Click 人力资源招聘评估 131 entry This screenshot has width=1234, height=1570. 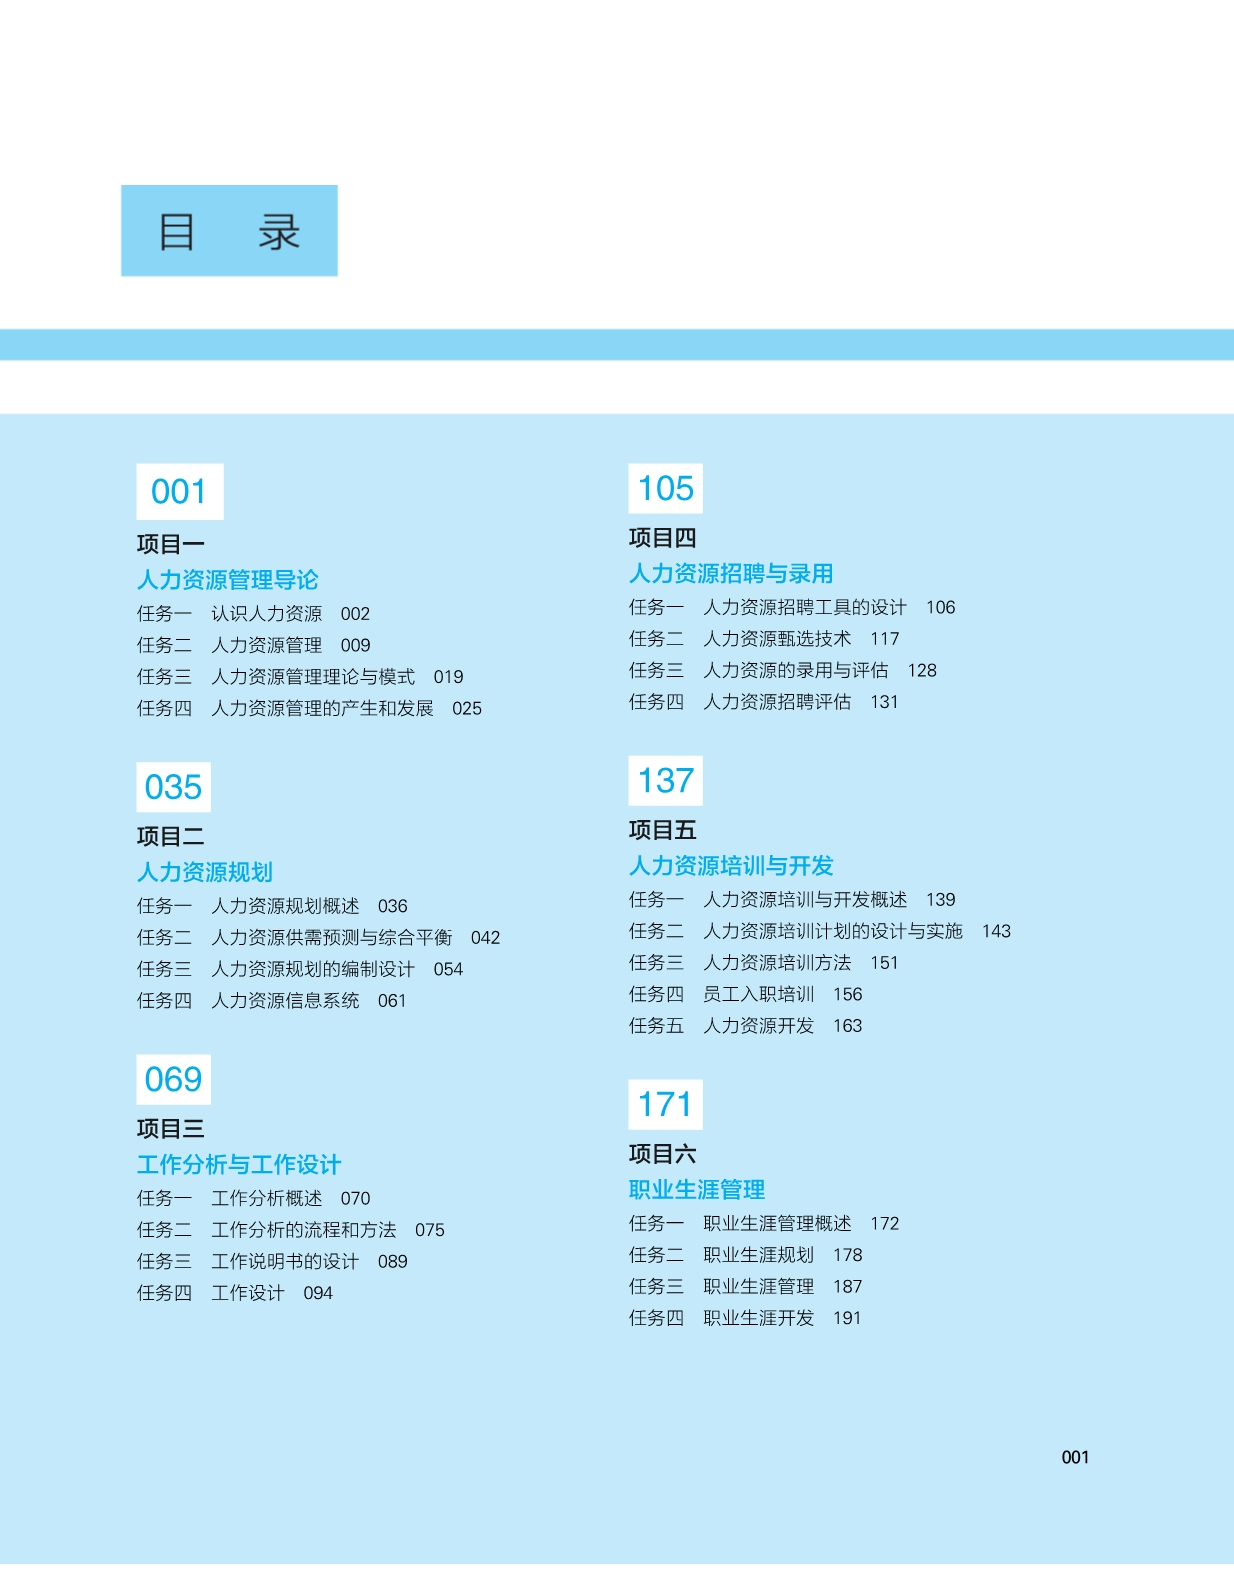coord(764,702)
